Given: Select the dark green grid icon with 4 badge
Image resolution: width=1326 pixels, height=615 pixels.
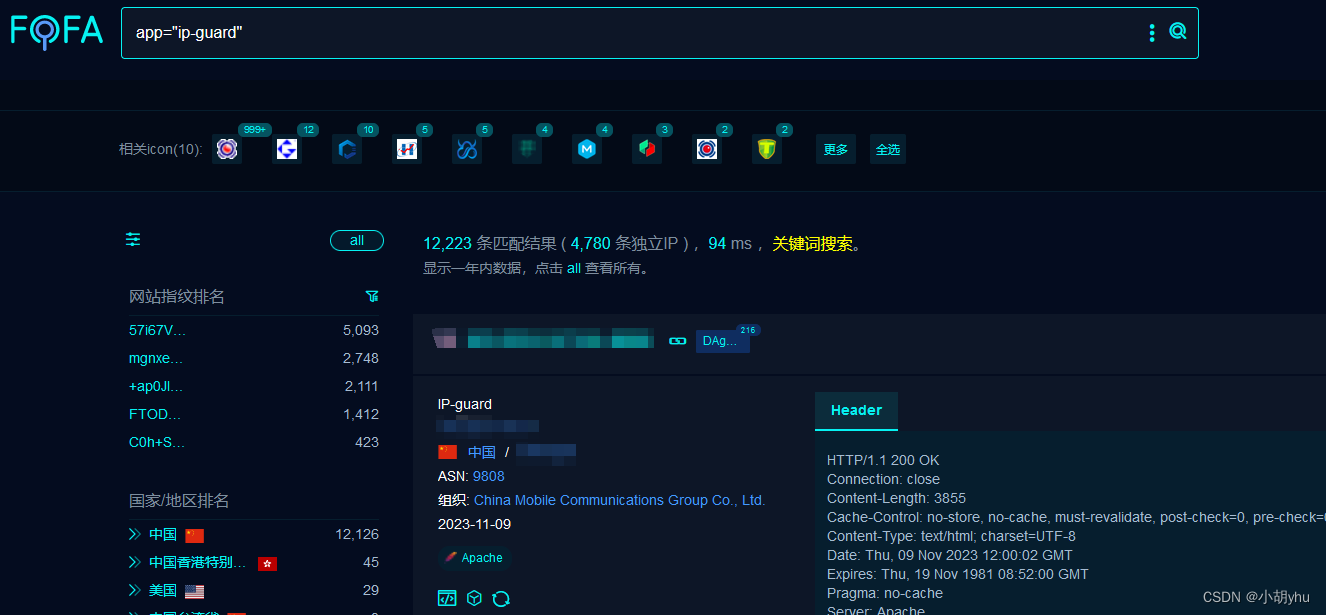Looking at the screenshot, I should coord(527,149).
